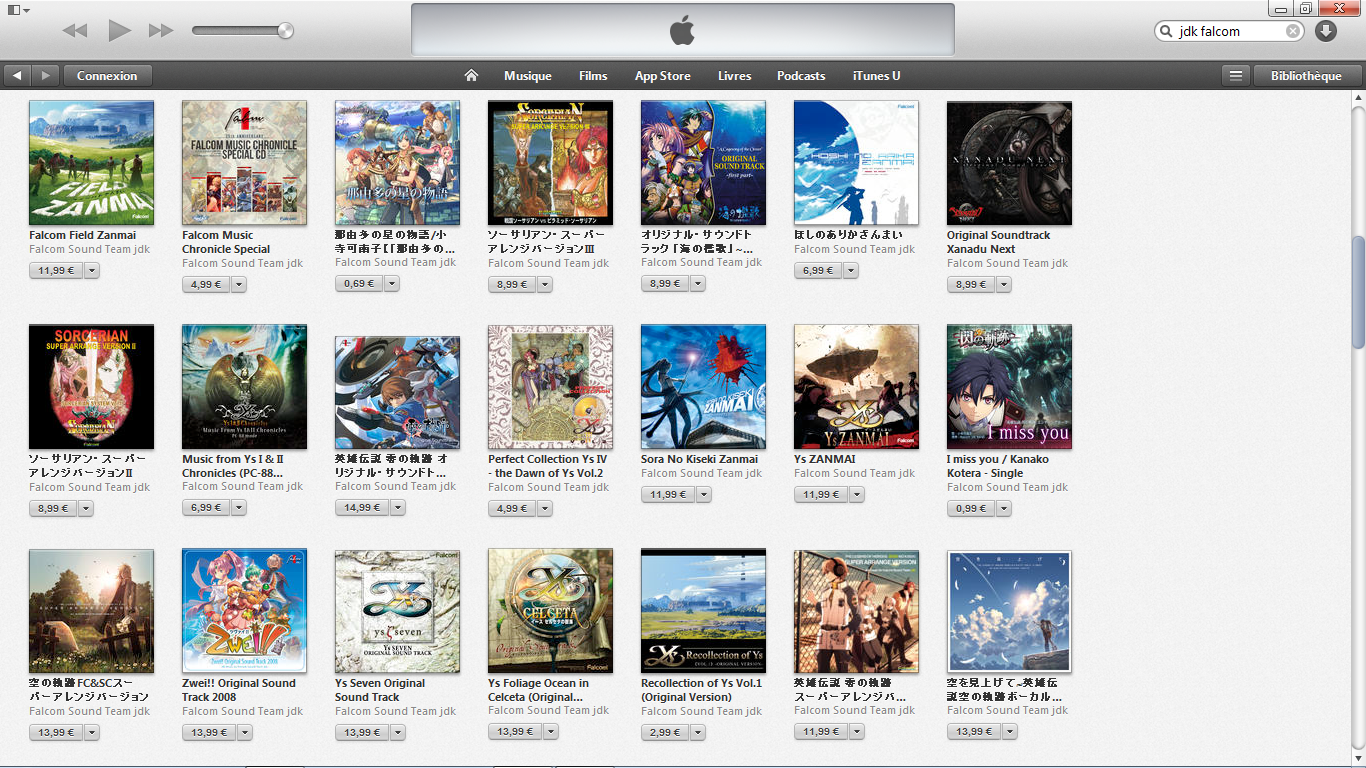
Task: Switch to mini player icon in title bar
Action: click(1305, 9)
